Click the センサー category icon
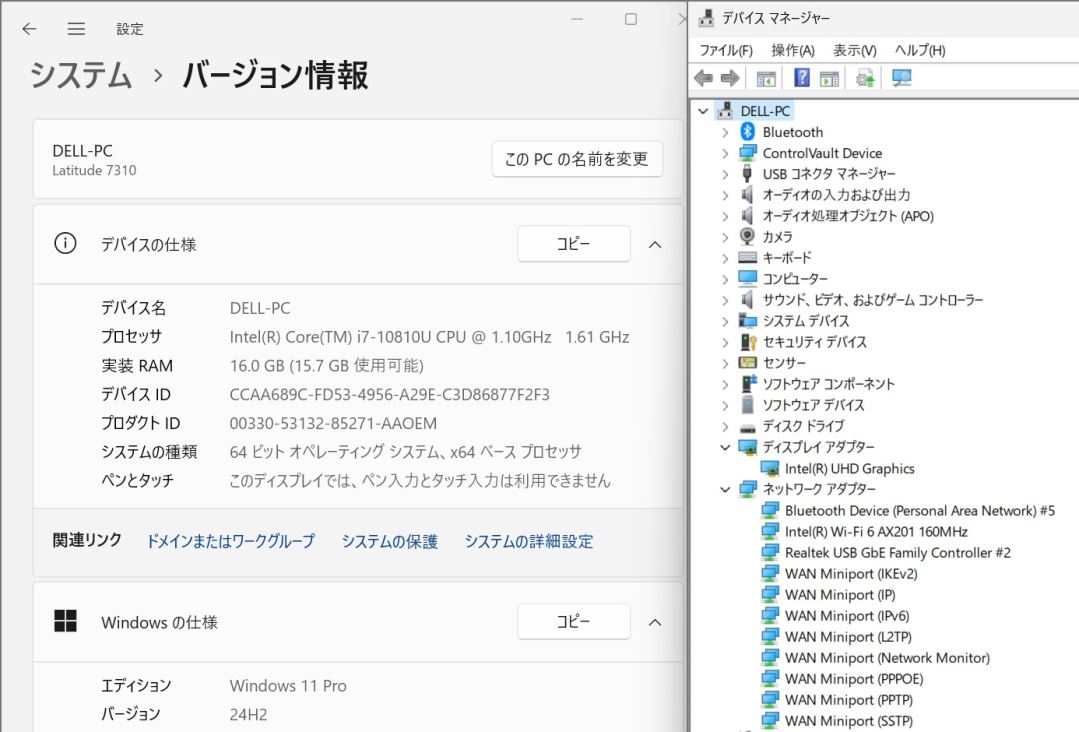 (x=747, y=363)
